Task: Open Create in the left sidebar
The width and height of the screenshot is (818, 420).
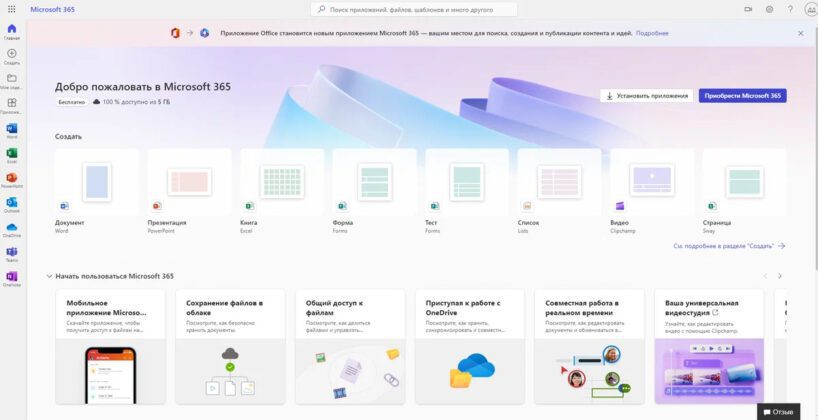Action: click(11, 56)
